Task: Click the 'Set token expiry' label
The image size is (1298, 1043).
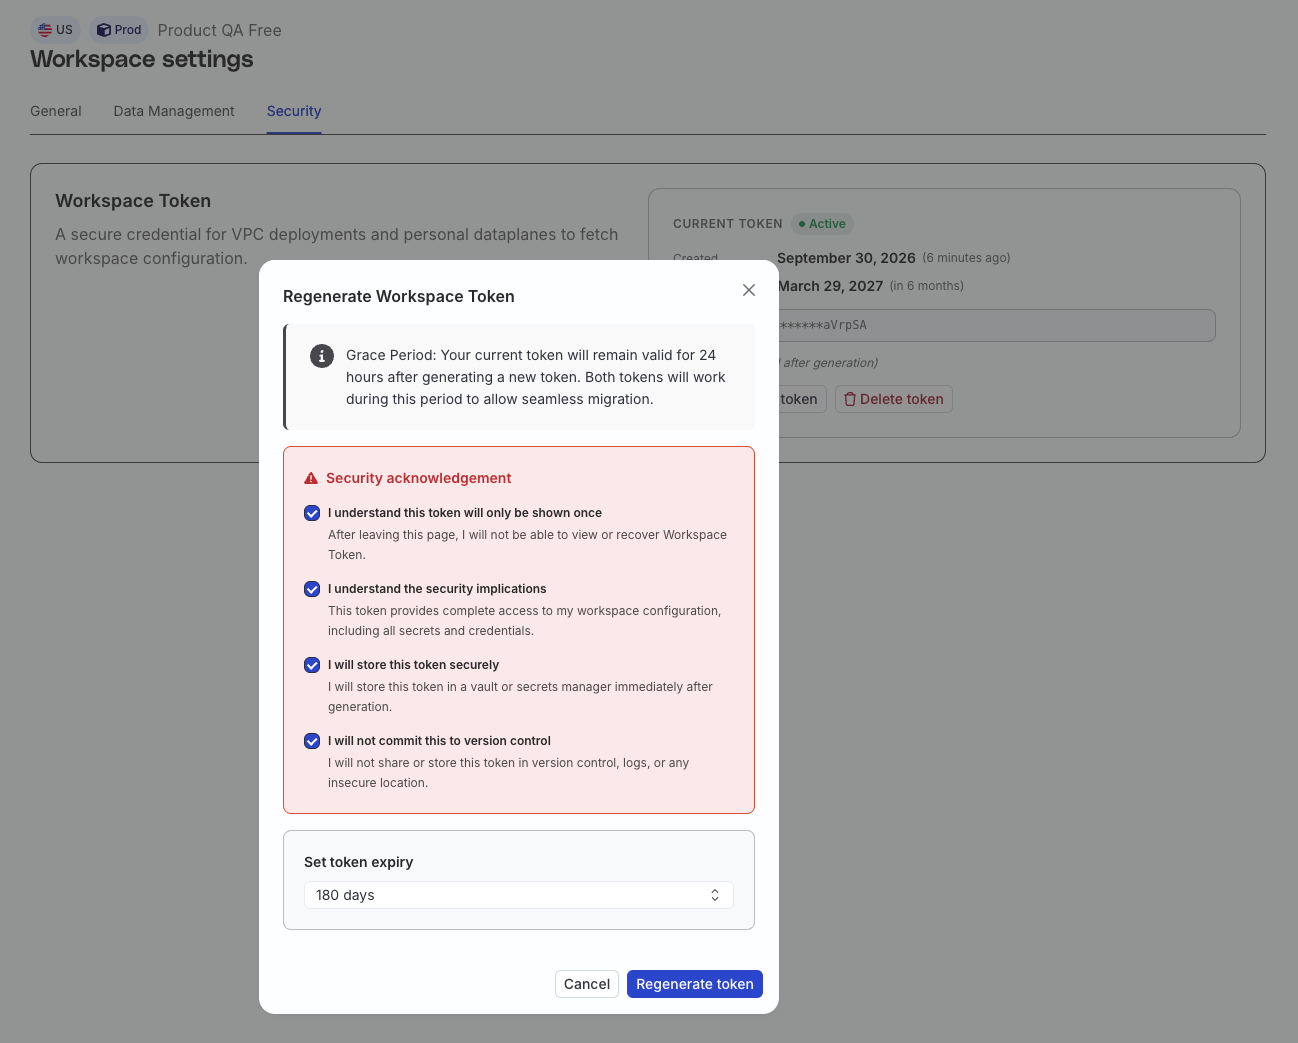Action: pos(359,862)
